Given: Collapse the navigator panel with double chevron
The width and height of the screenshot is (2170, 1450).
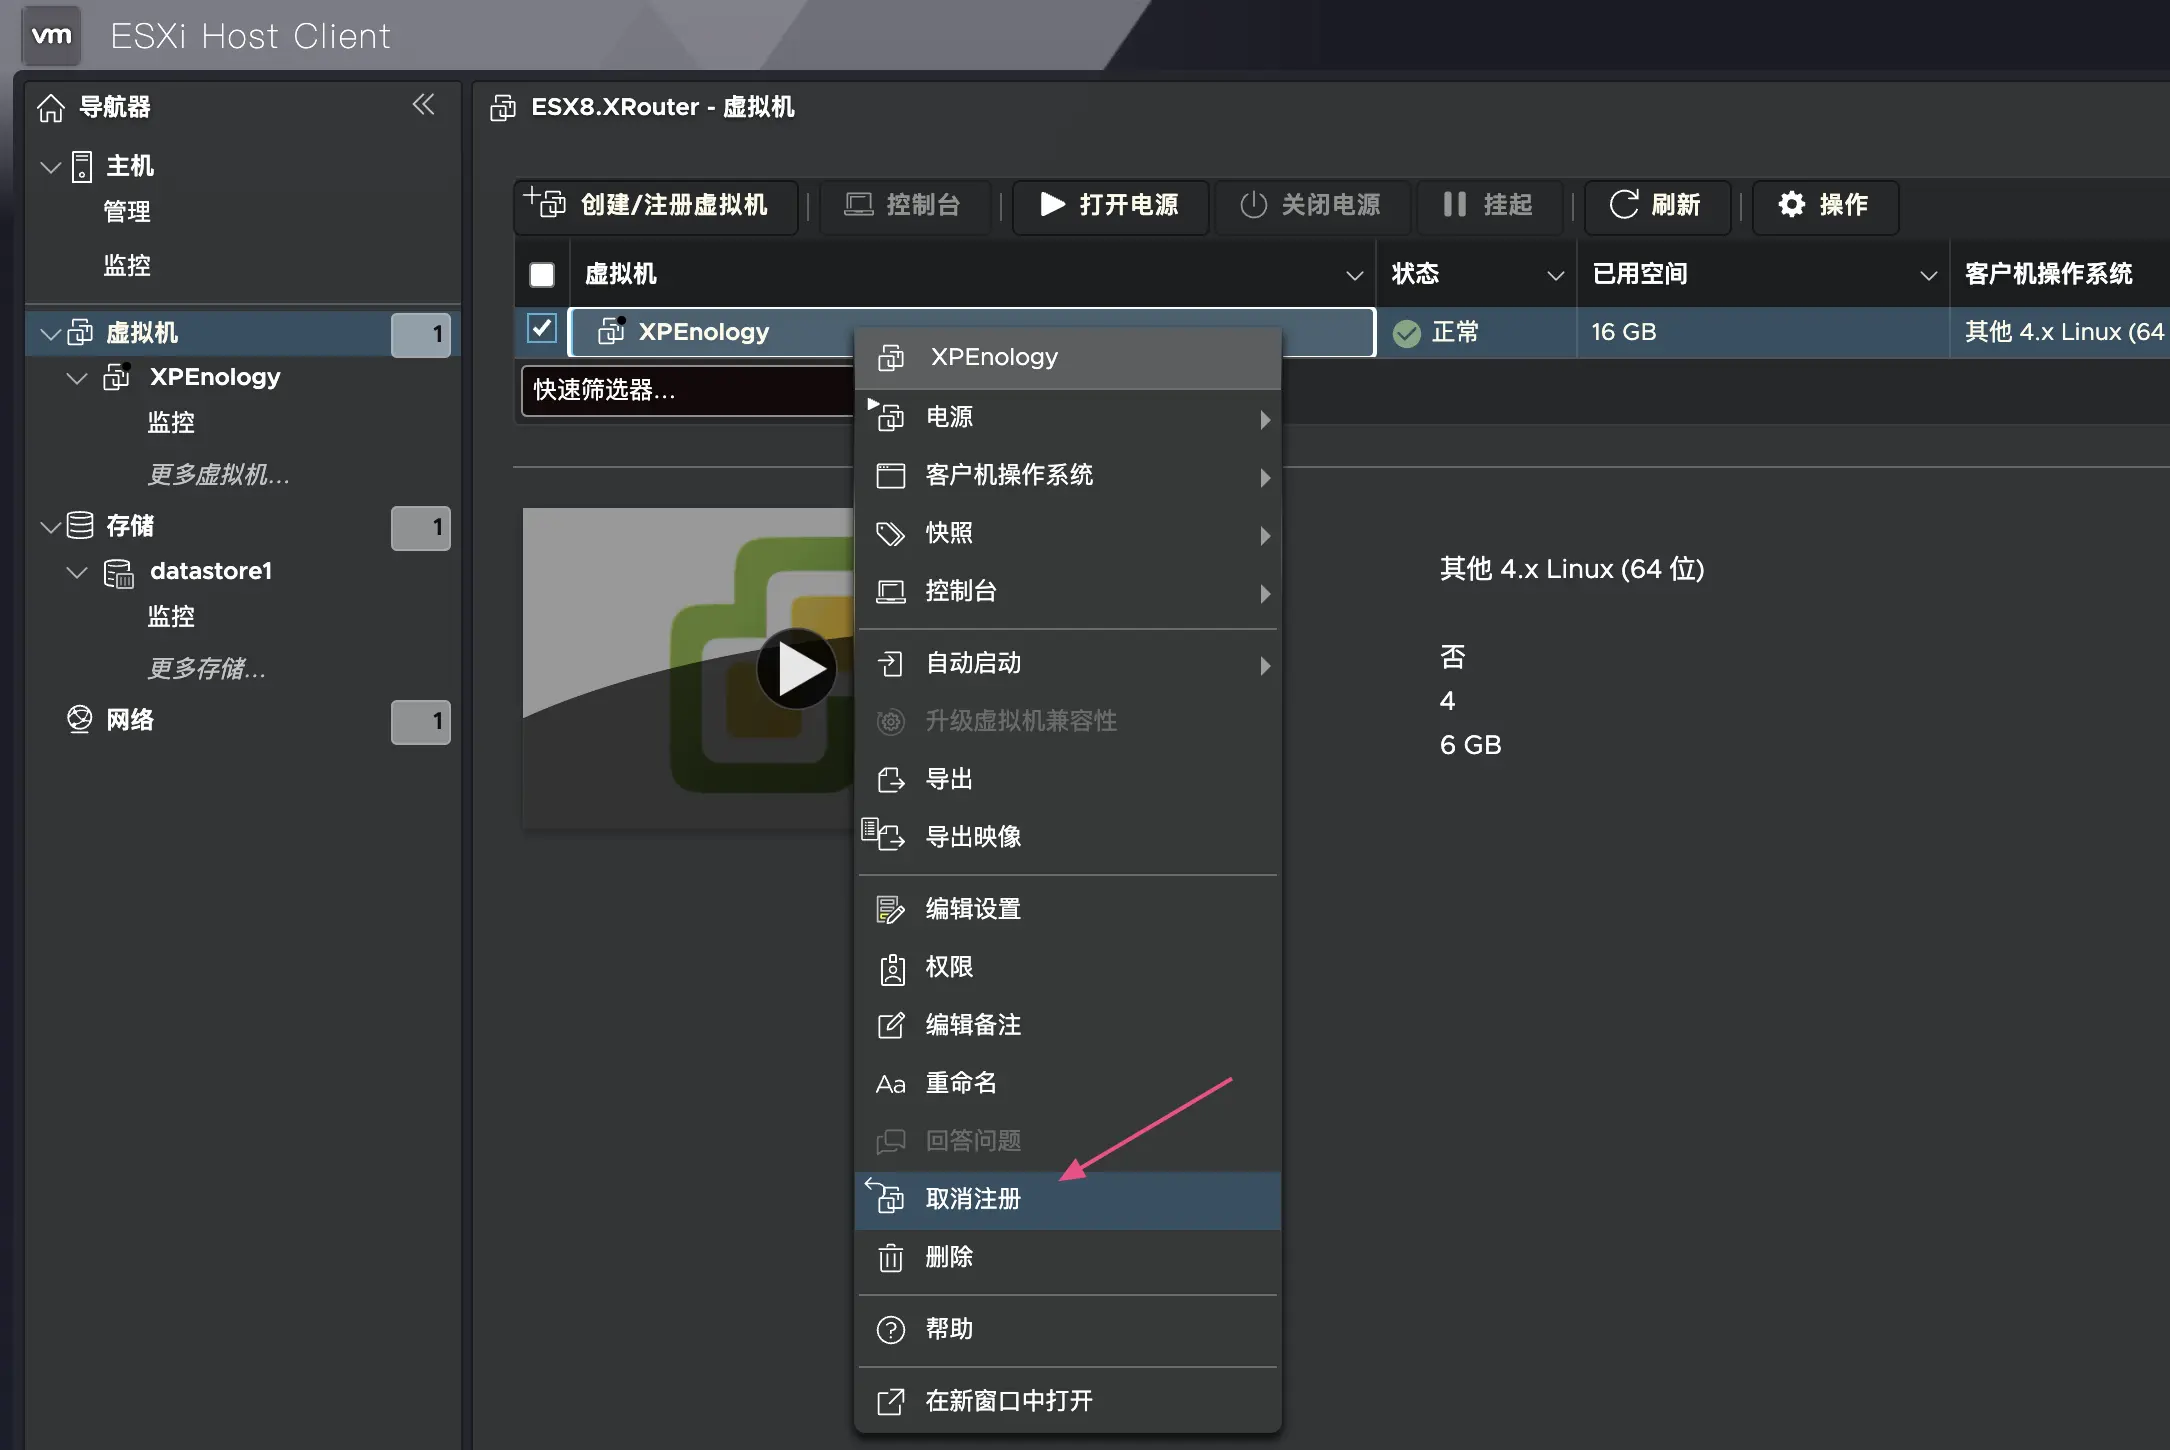Looking at the screenshot, I should click(x=424, y=104).
